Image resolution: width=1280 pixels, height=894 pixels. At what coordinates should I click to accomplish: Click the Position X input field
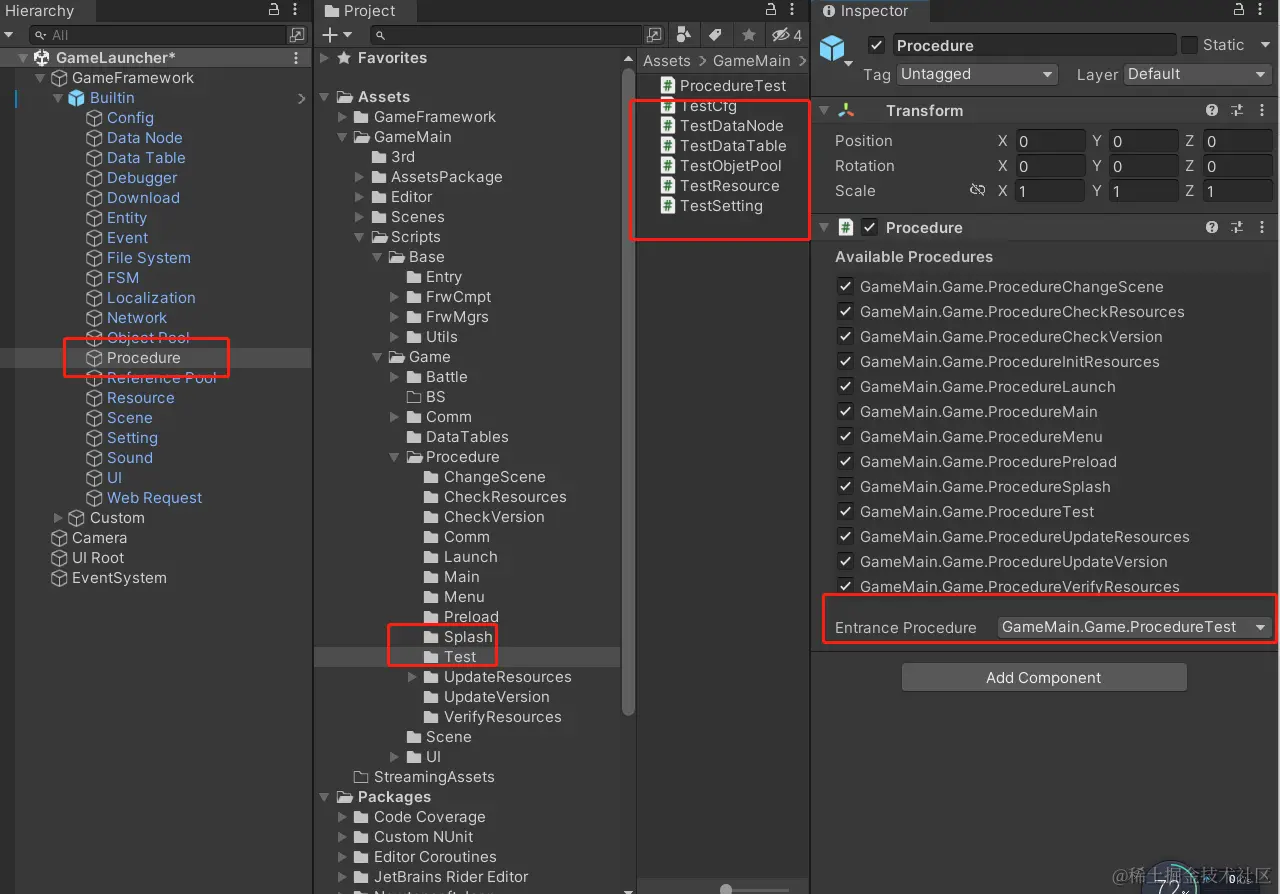pyautogui.click(x=1050, y=141)
